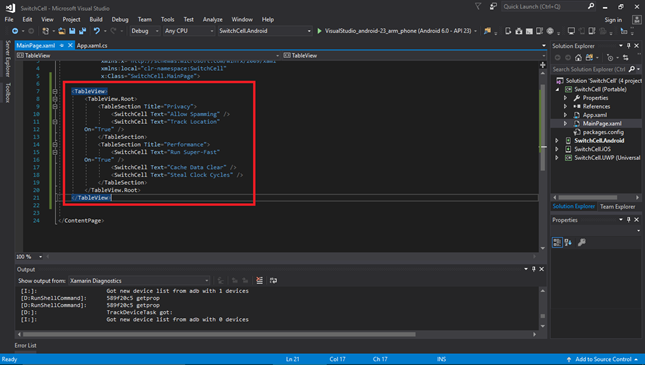
Task: Open the Any CPU platform dropdown
Action: [x=189, y=31]
